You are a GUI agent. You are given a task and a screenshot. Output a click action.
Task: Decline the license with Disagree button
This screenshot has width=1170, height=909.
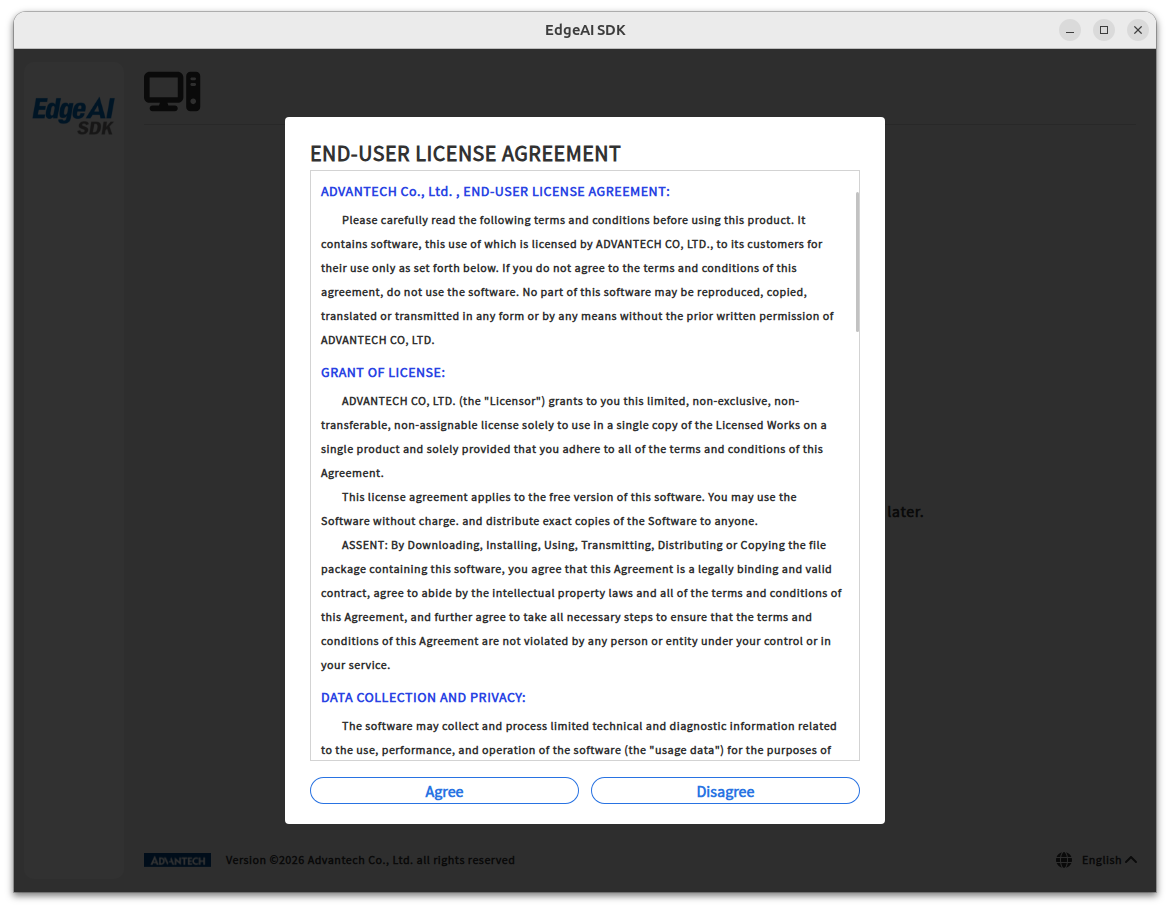(x=725, y=790)
